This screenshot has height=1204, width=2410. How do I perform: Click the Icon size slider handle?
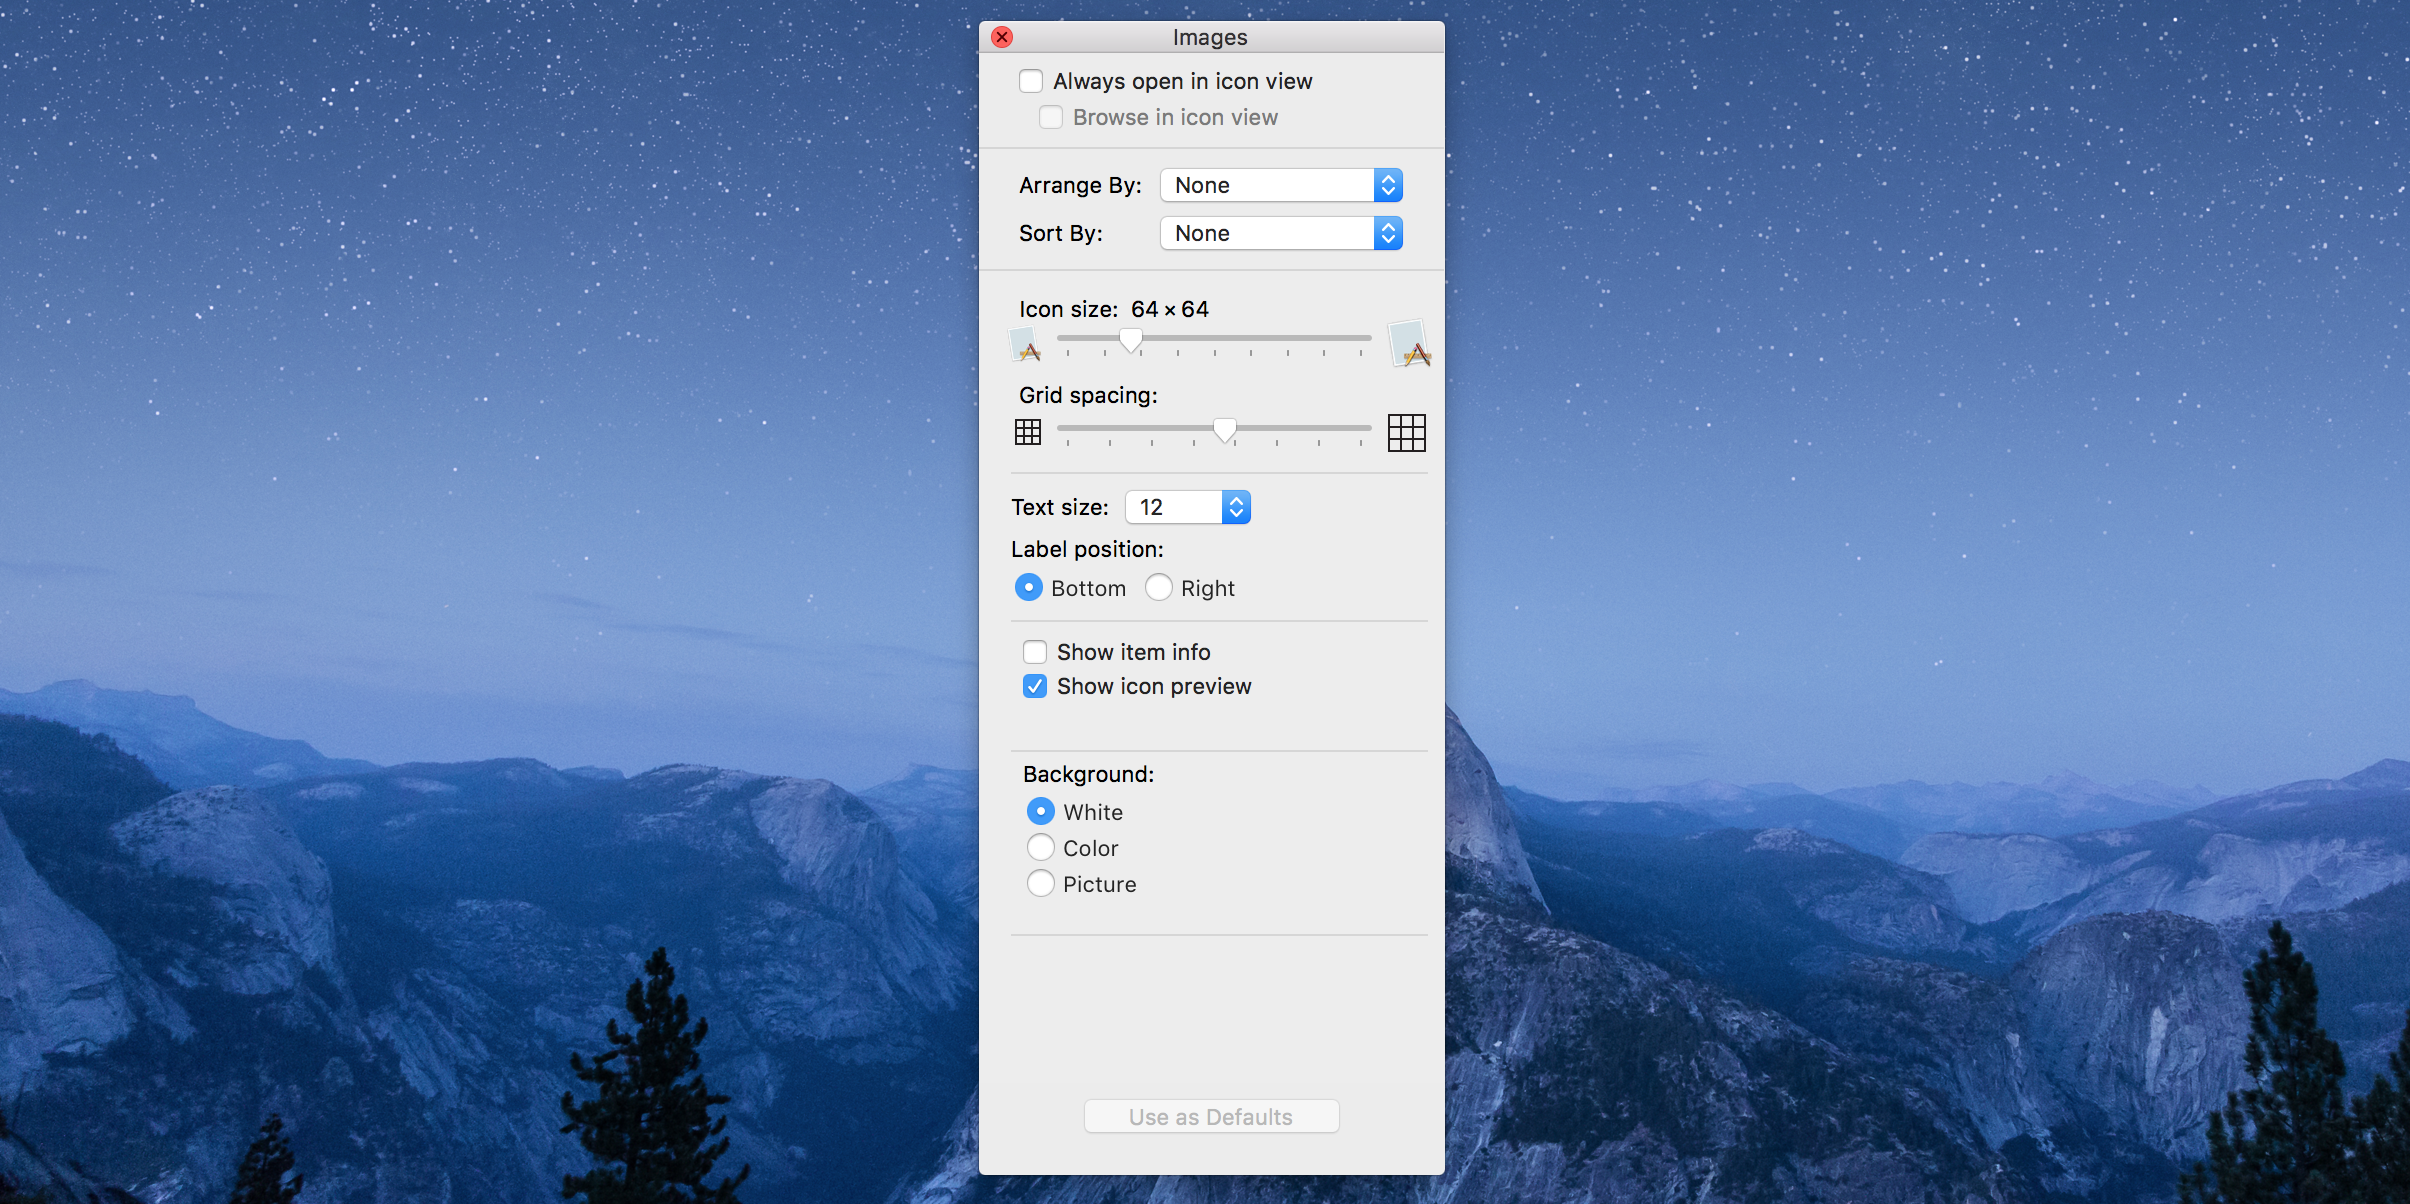[x=1131, y=340]
